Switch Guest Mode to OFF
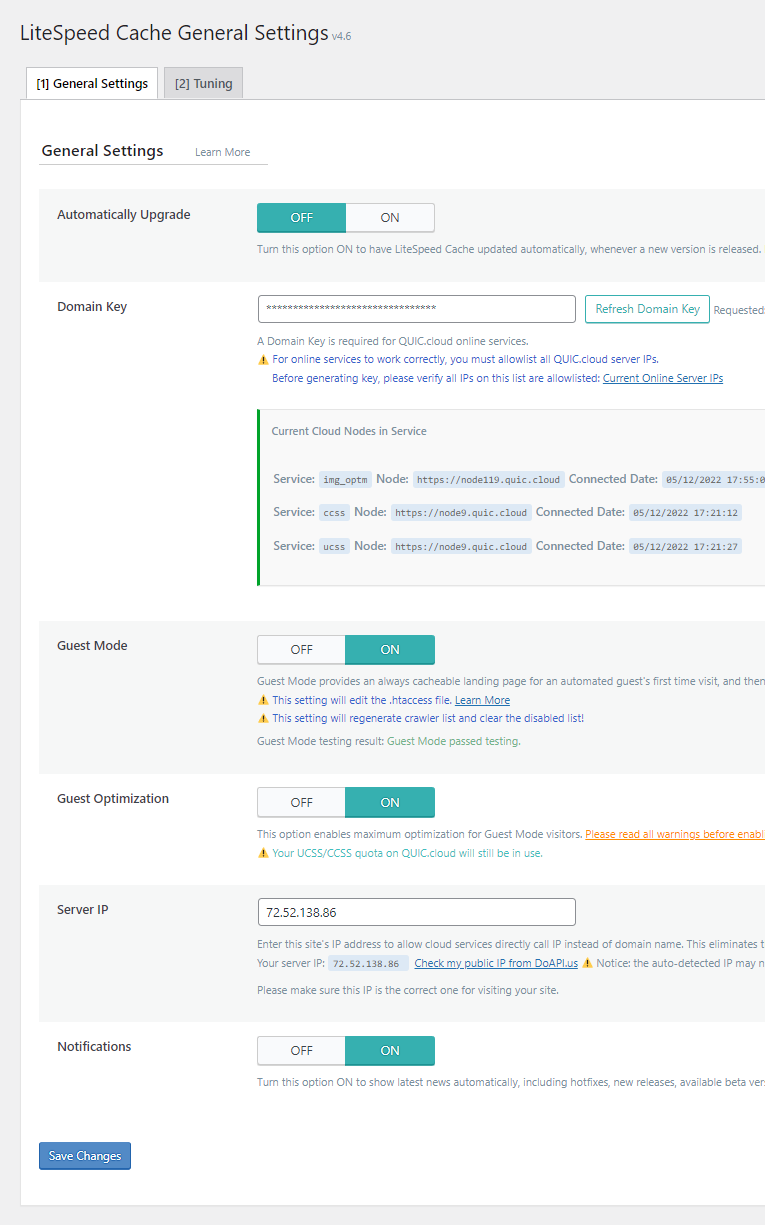Image resolution: width=765 pixels, height=1225 pixels. pyautogui.click(x=302, y=649)
